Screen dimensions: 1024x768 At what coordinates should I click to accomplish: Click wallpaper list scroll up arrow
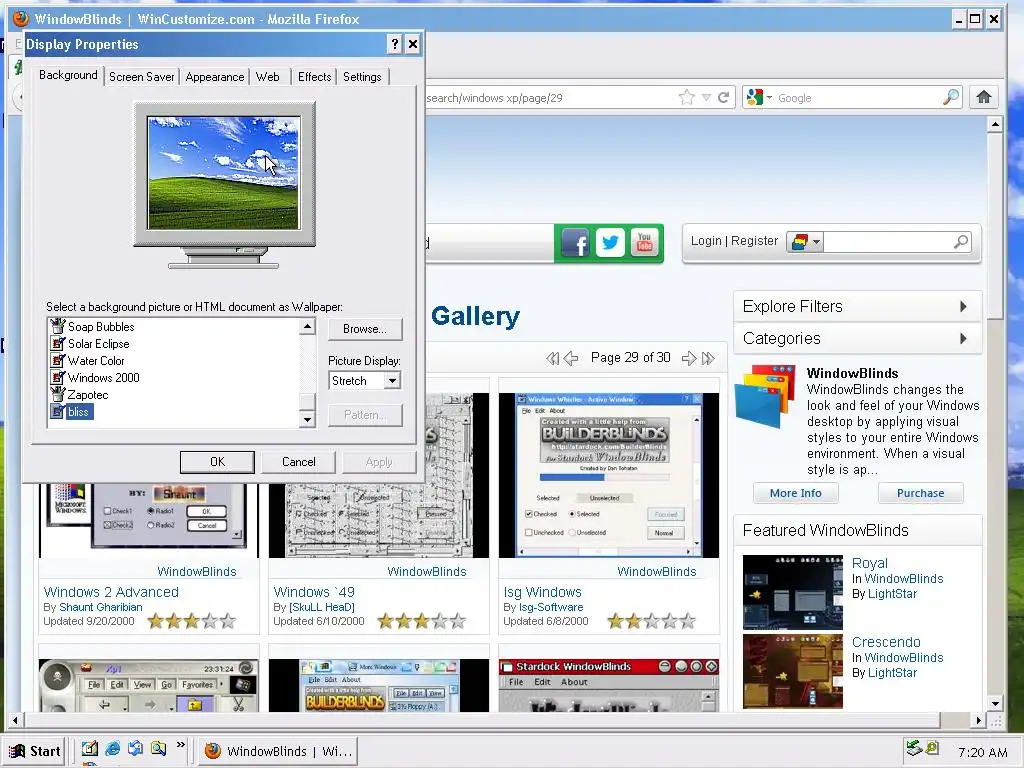pyautogui.click(x=308, y=326)
